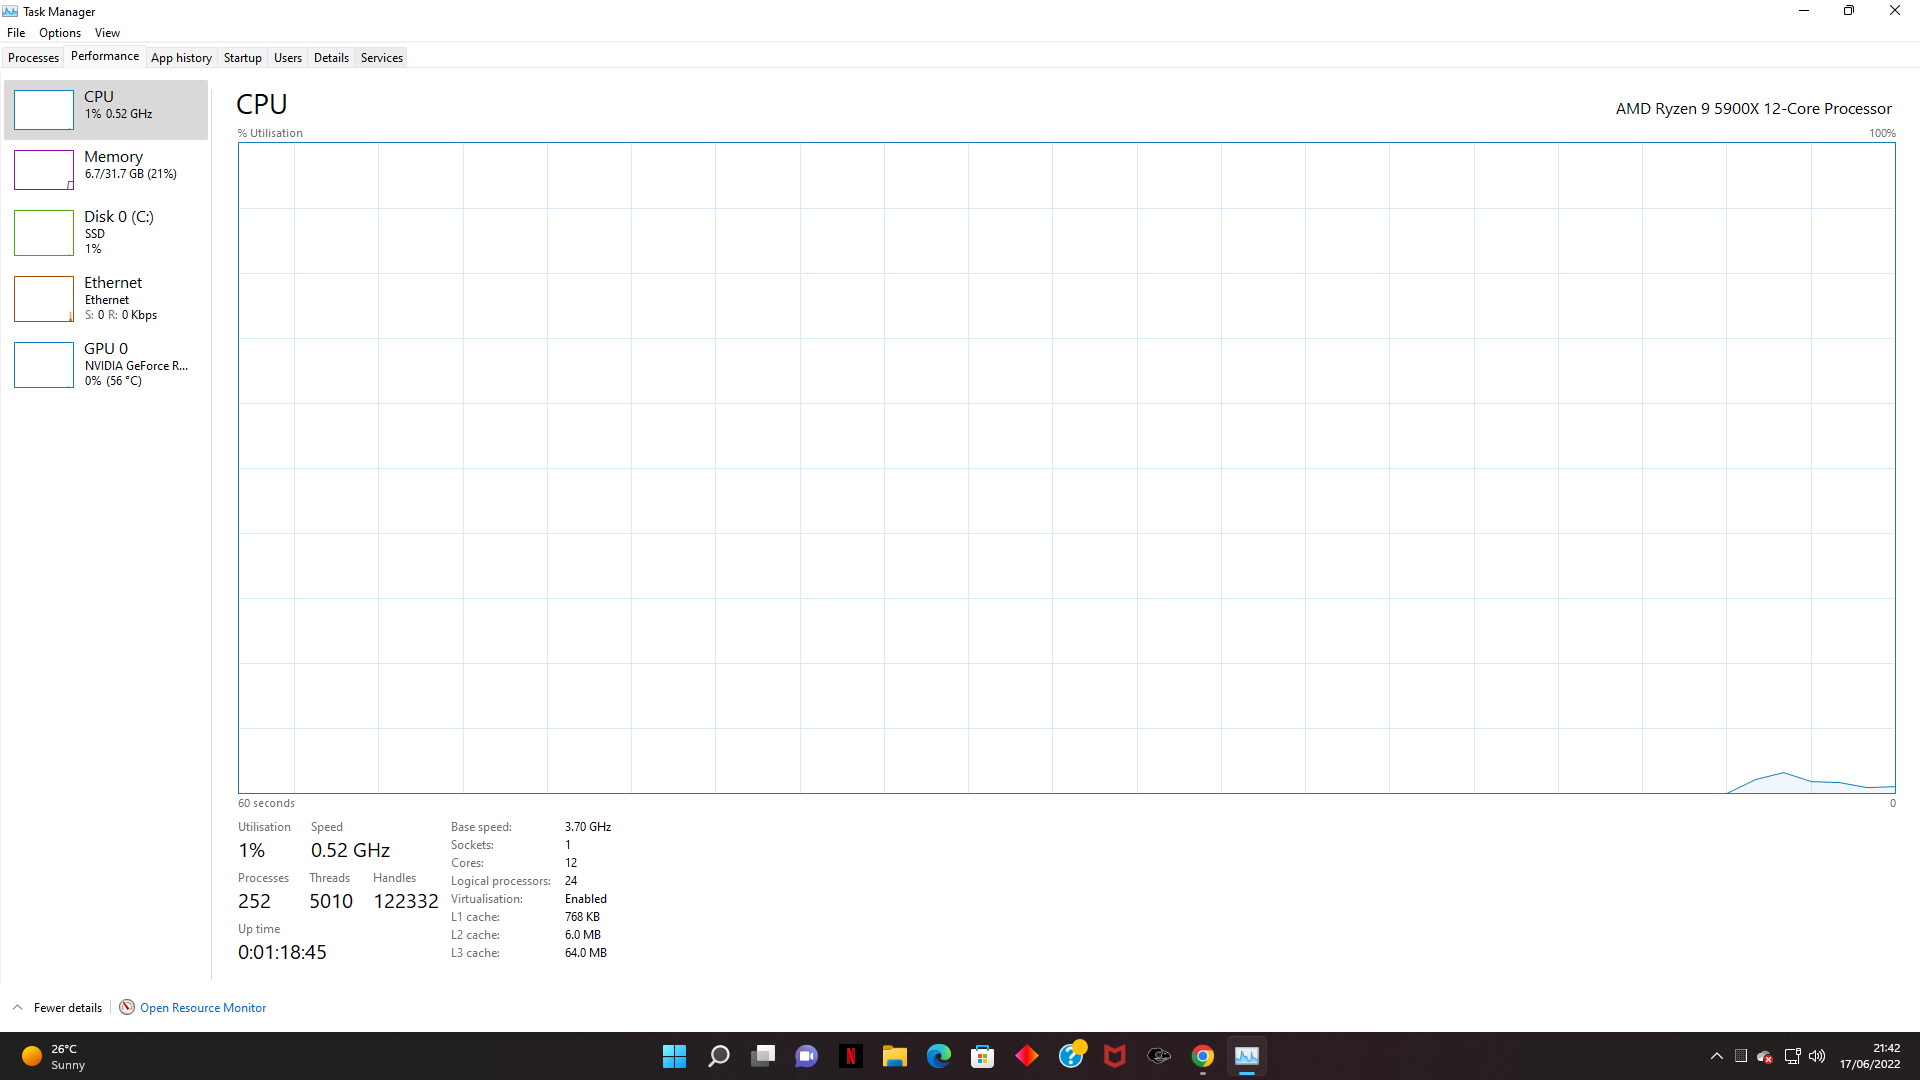
Task: Open Task View from the taskbar
Action: tap(763, 1055)
